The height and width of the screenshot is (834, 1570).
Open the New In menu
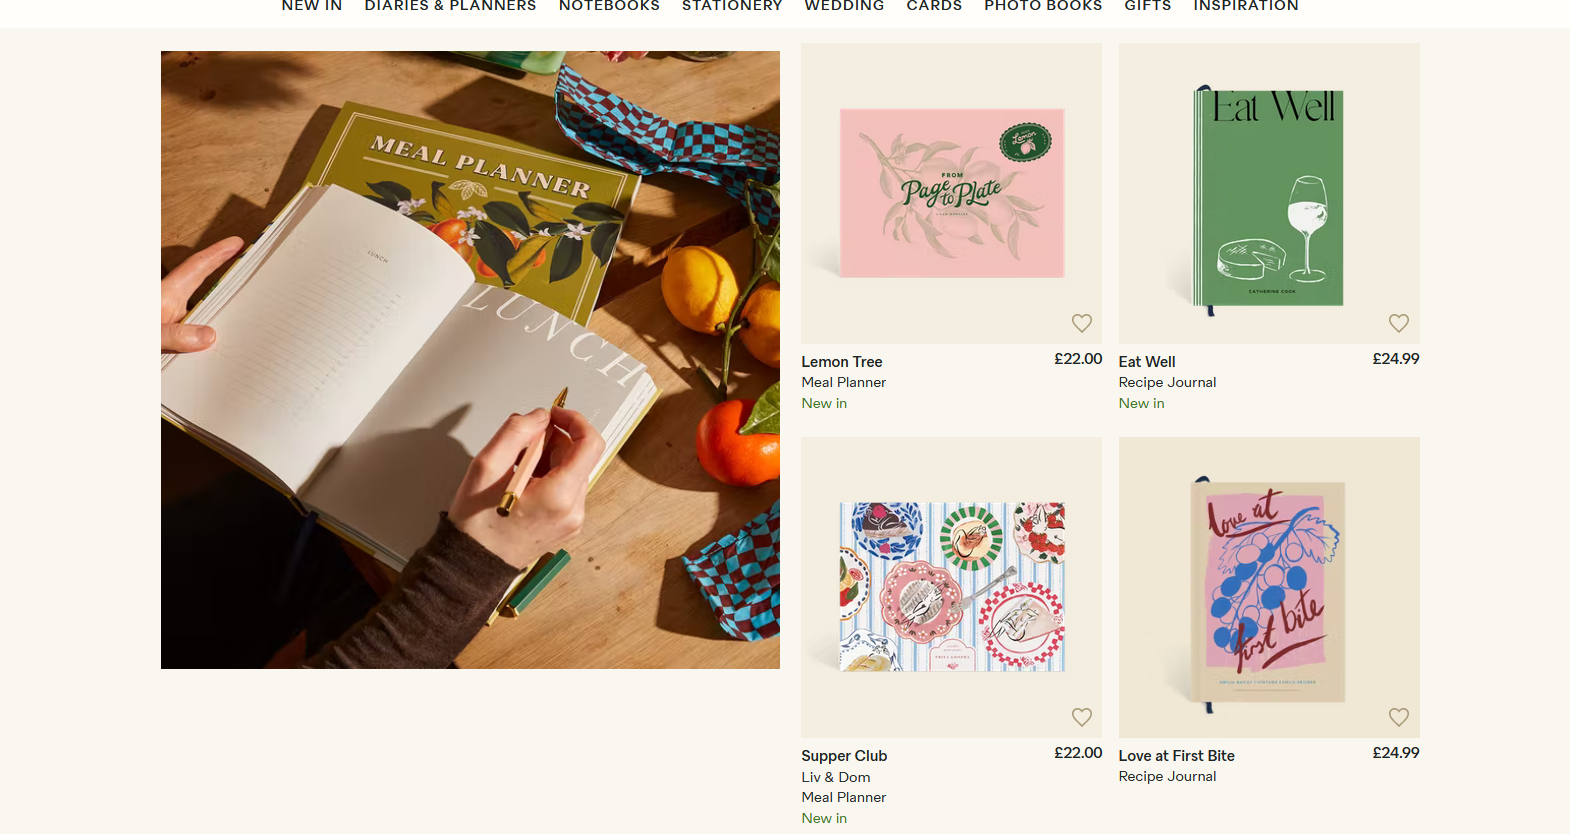click(x=312, y=6)
